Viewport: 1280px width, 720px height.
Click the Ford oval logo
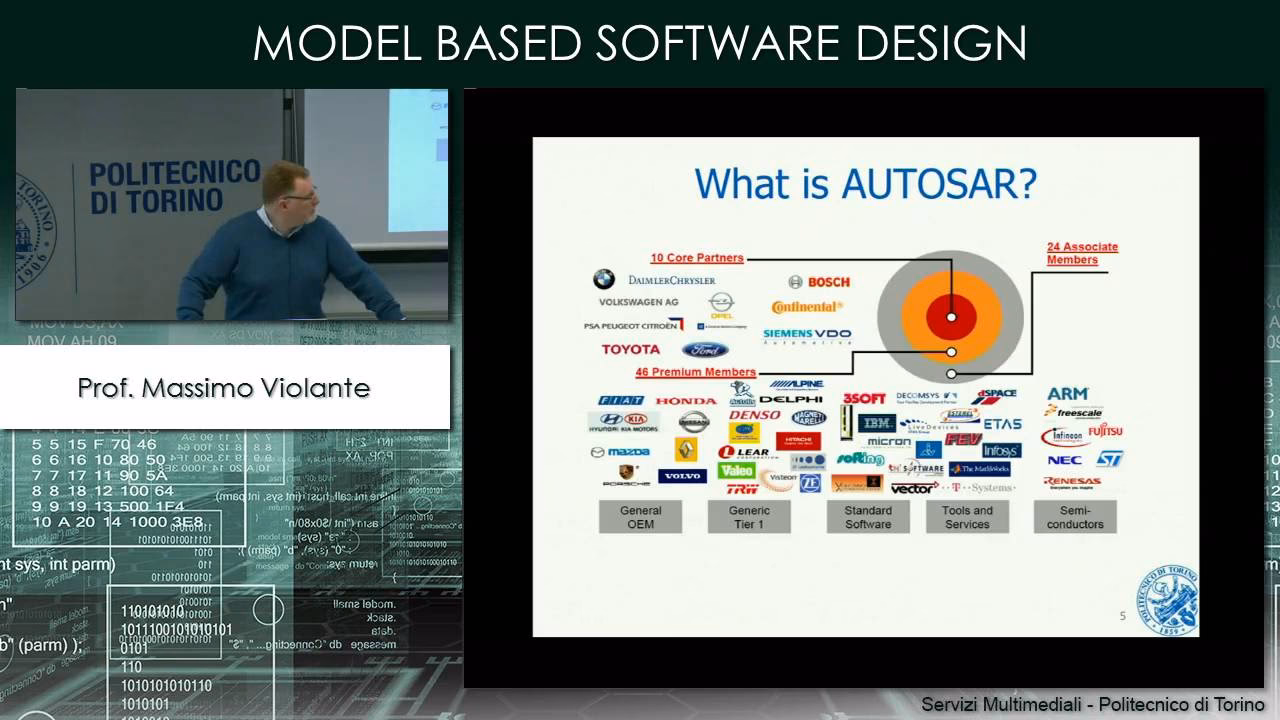pos(703,349)
